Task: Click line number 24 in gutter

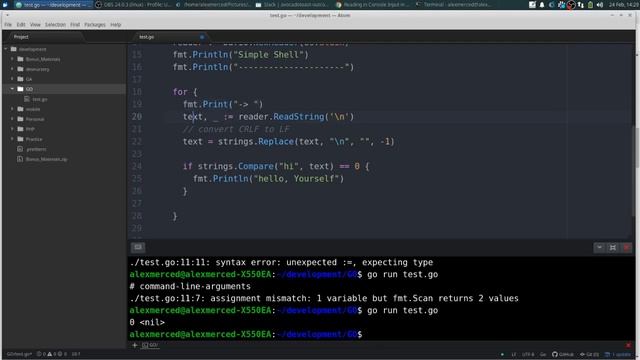Action: pyautogui.click(x=137, y=167)
